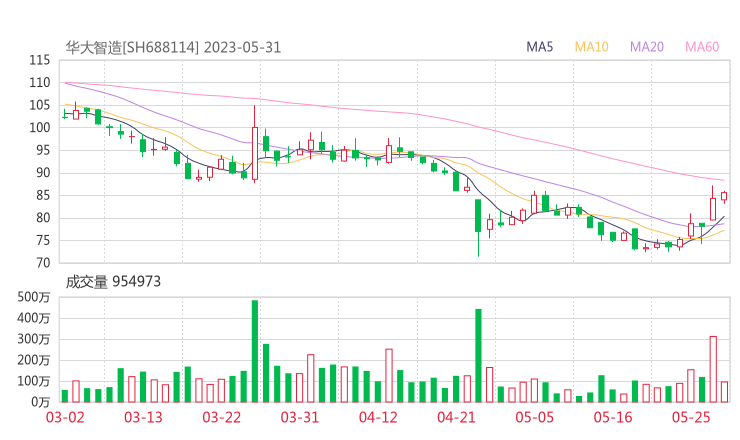The width and height of the screenshot is (740, 440).
Task: Click the last red candlestick near 85
Action: click(724, 196)
